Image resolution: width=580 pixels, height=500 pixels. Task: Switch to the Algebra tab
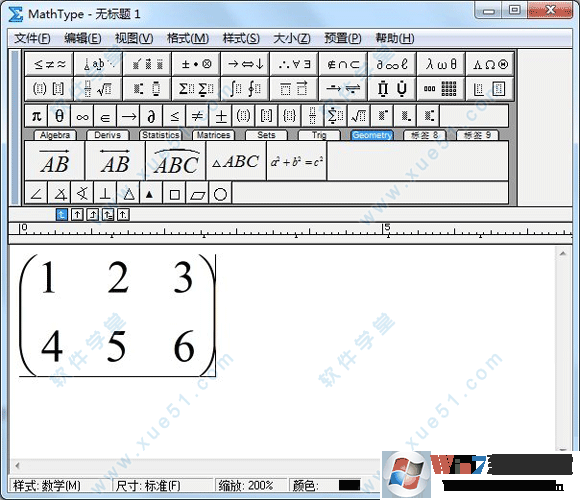(x=55, y=135)
